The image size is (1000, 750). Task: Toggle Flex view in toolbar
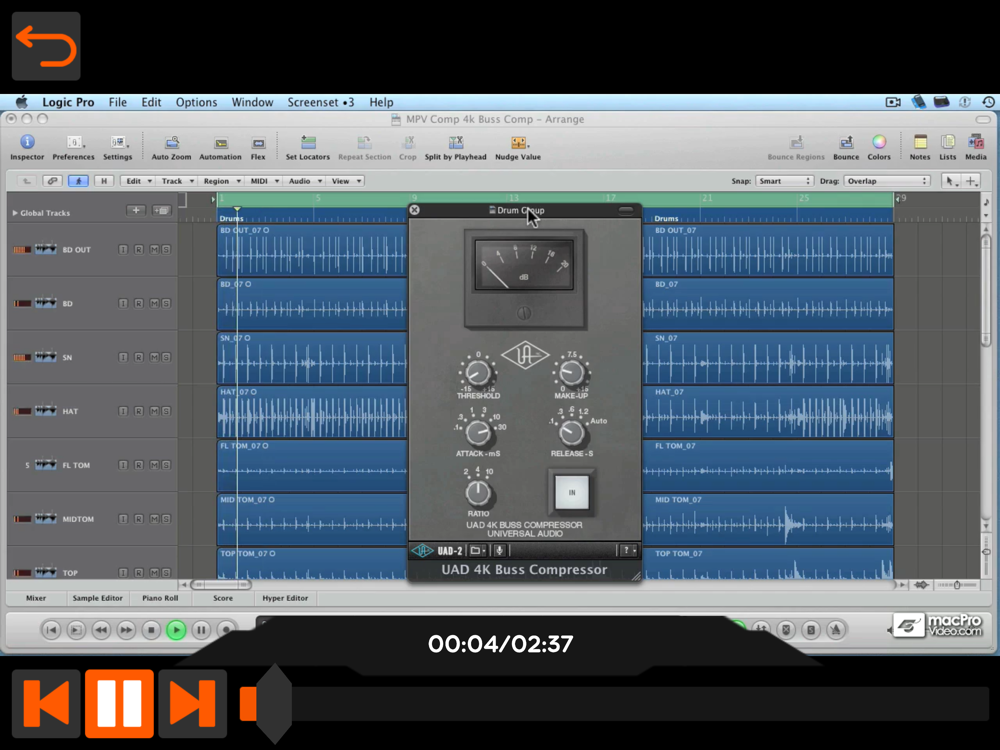tap(258, 147)
